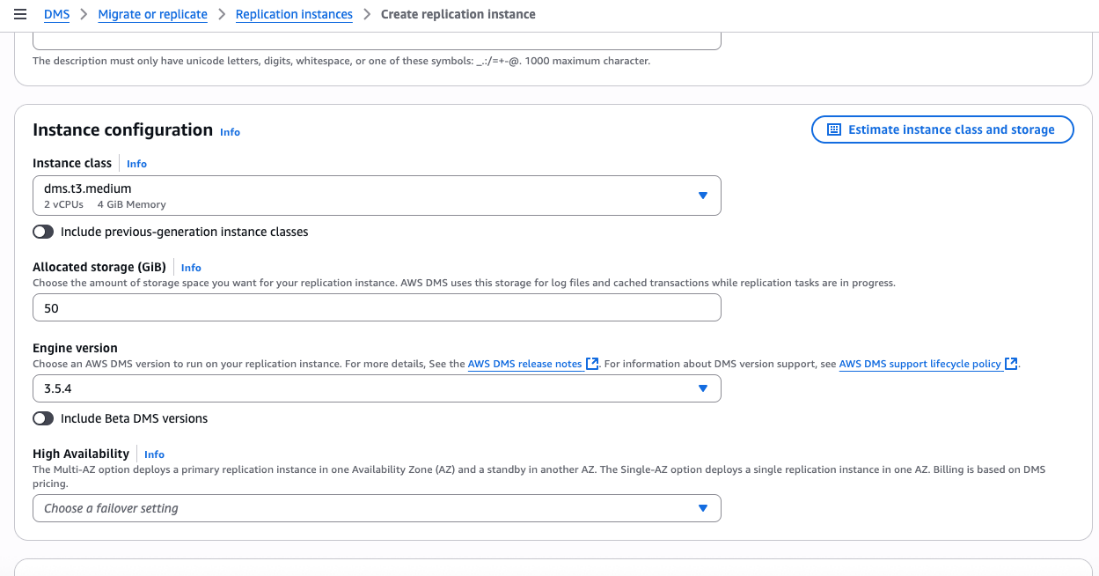Enable Include previous-generation instance classes toggle
The width and height of the screenshot is (1099, 576).
coord(43,232)
